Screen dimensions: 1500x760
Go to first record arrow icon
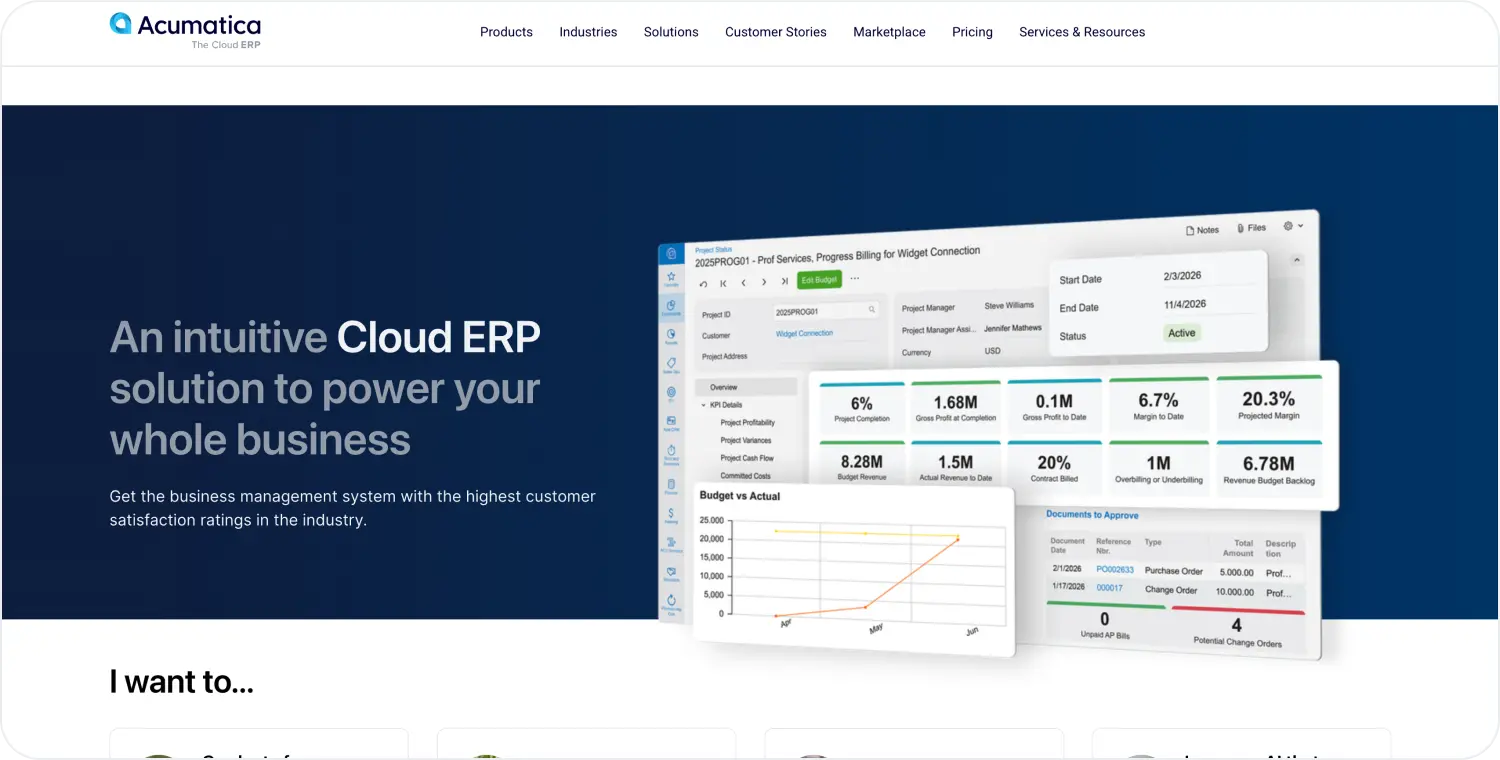[723, 283]
